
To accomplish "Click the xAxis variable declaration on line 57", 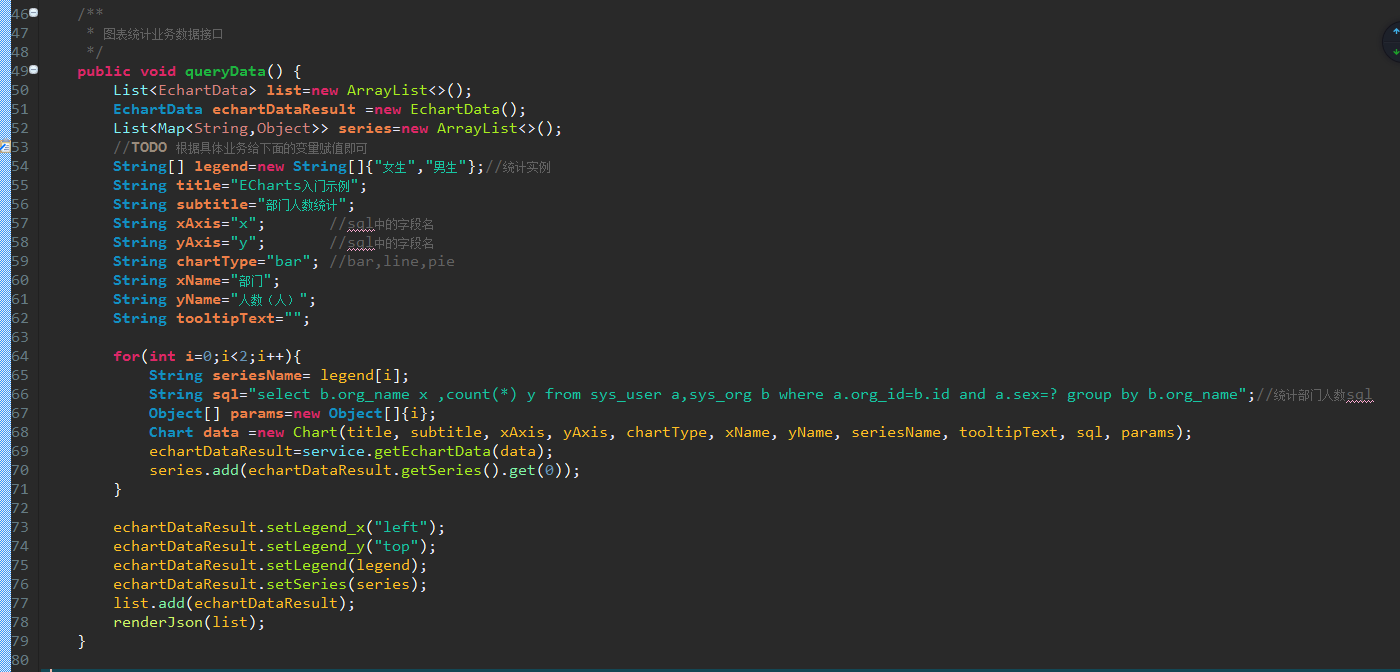I will [x=189, y=223].
